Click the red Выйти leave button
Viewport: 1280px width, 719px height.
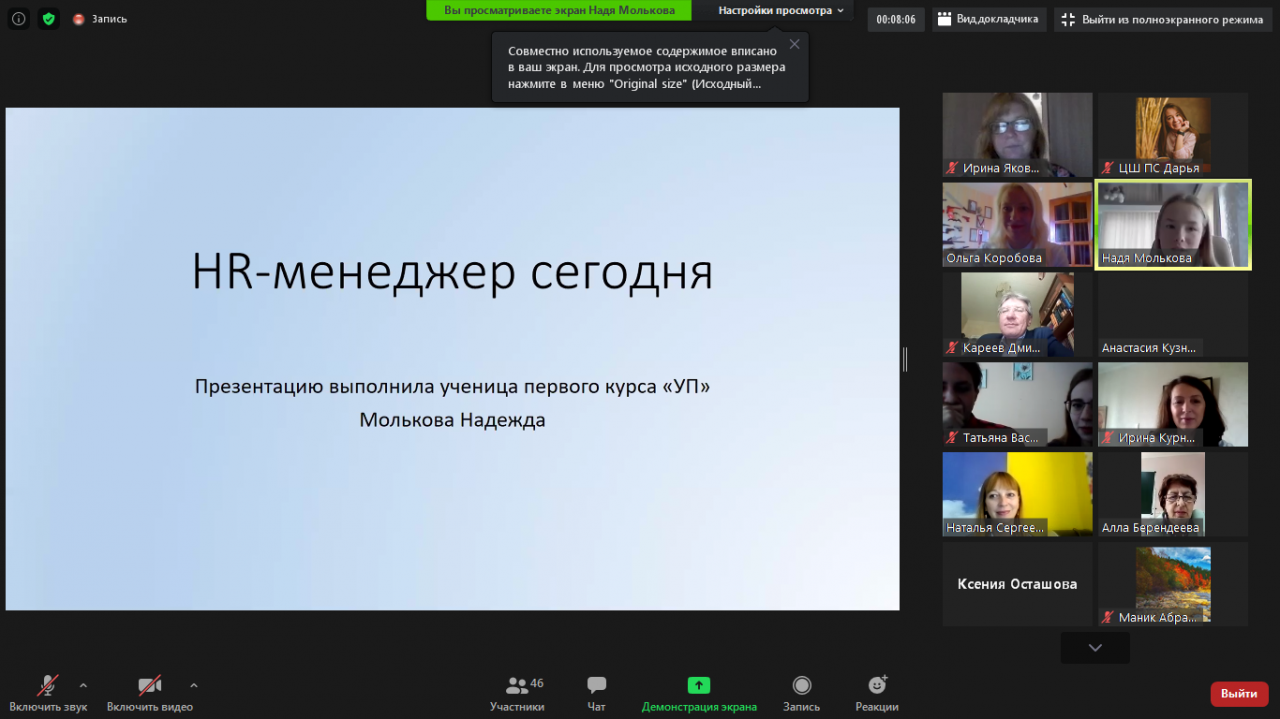(x=1239, y=693)
